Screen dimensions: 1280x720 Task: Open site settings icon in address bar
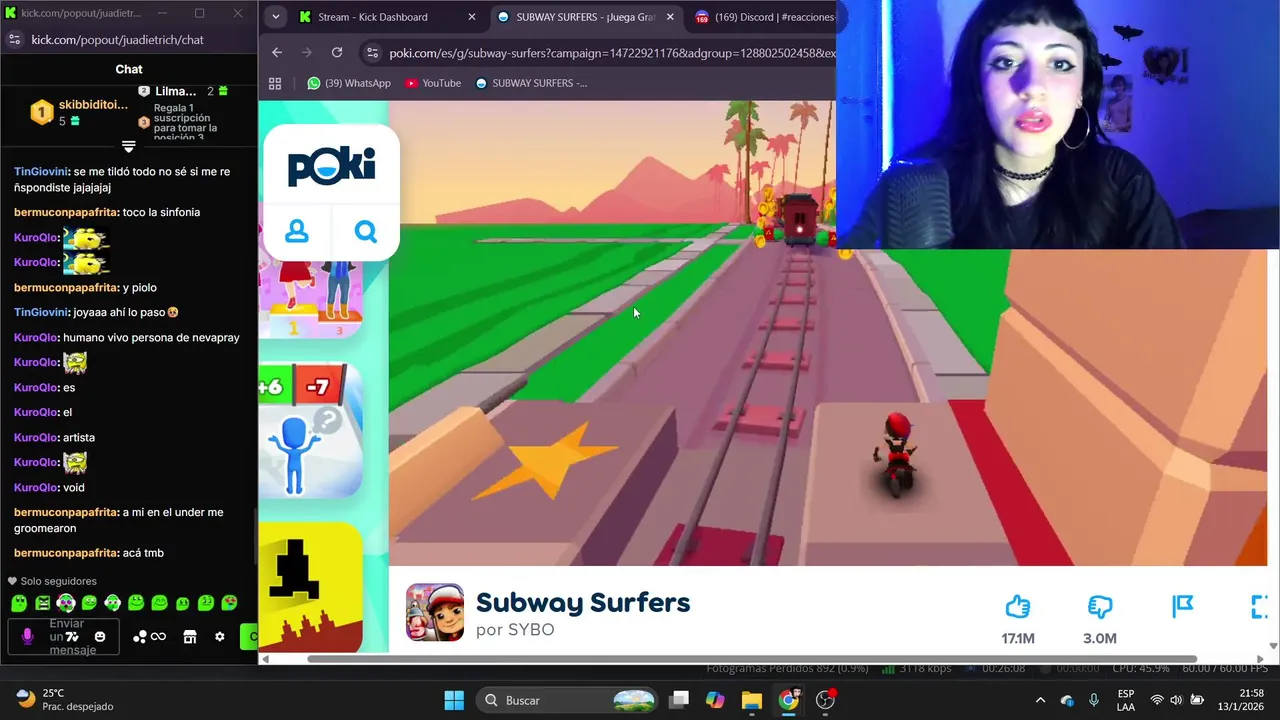372,53
